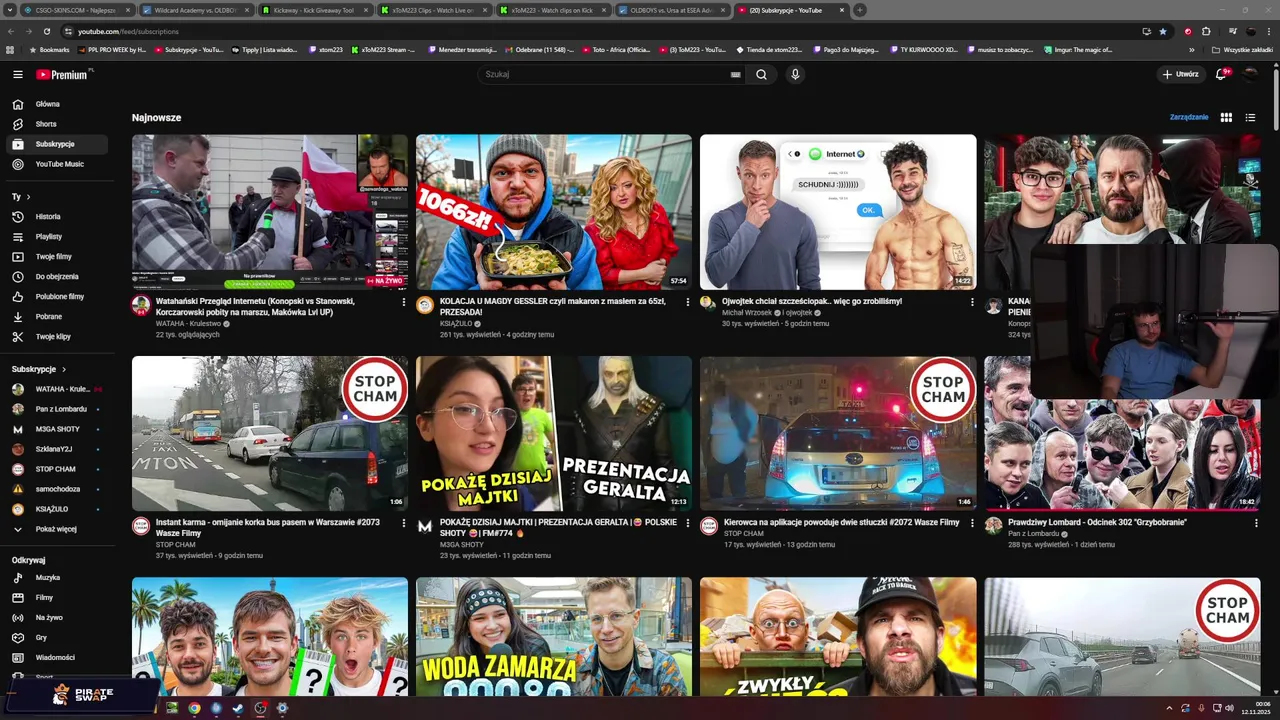Viewport: 1280px width, 720px height.
Task: Open STOP CHAM subscription channel
Action: click(58, 469)
